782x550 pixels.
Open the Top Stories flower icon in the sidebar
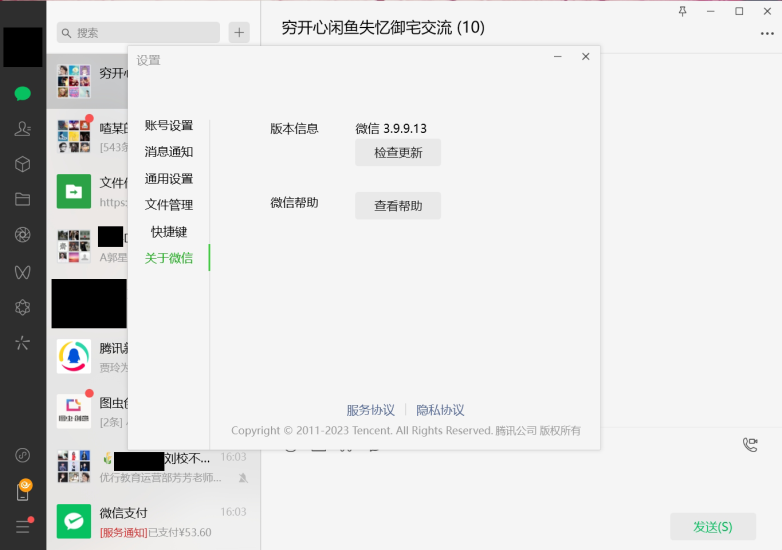[22, 308]
